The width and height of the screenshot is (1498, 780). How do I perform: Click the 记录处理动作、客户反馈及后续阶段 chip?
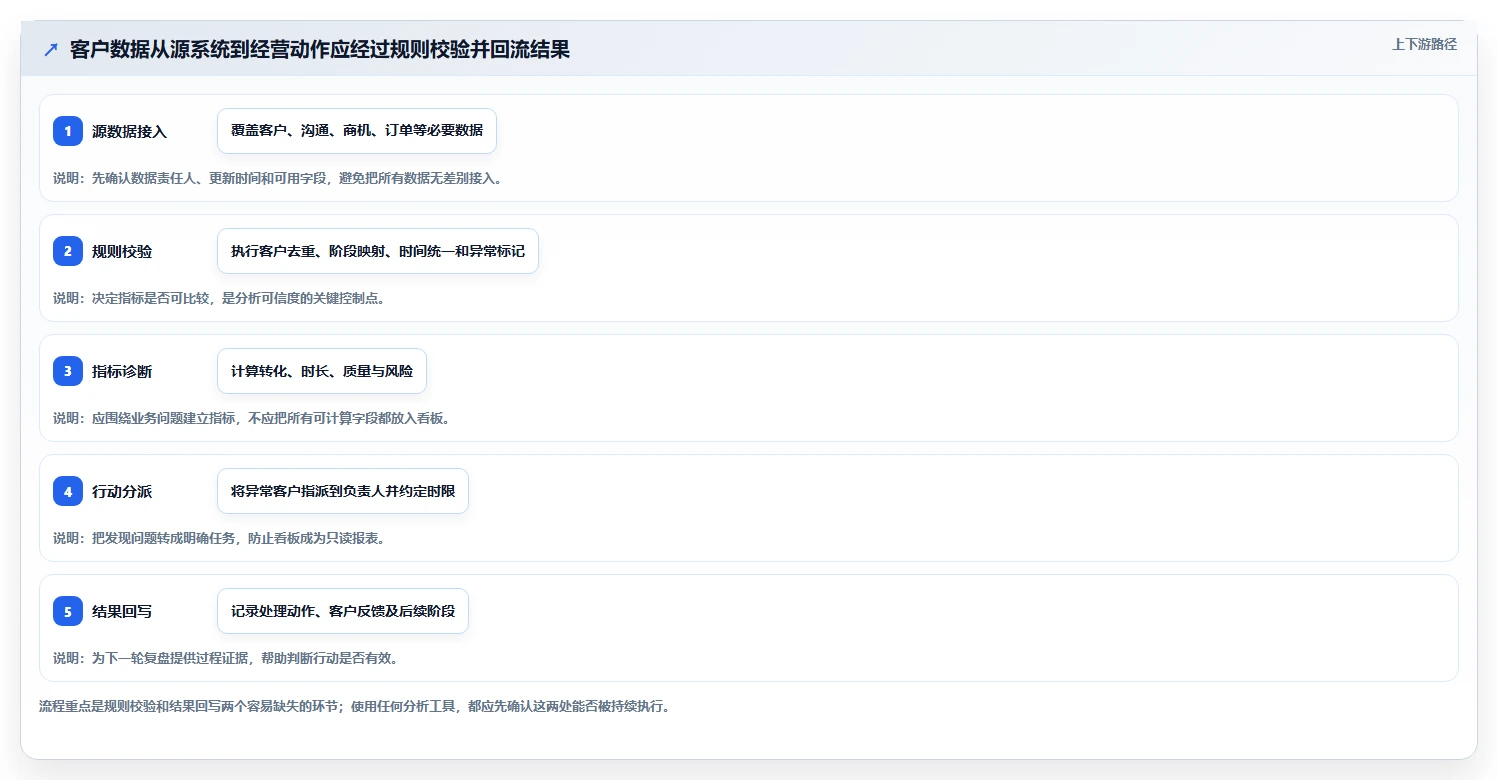pos(343,611)
